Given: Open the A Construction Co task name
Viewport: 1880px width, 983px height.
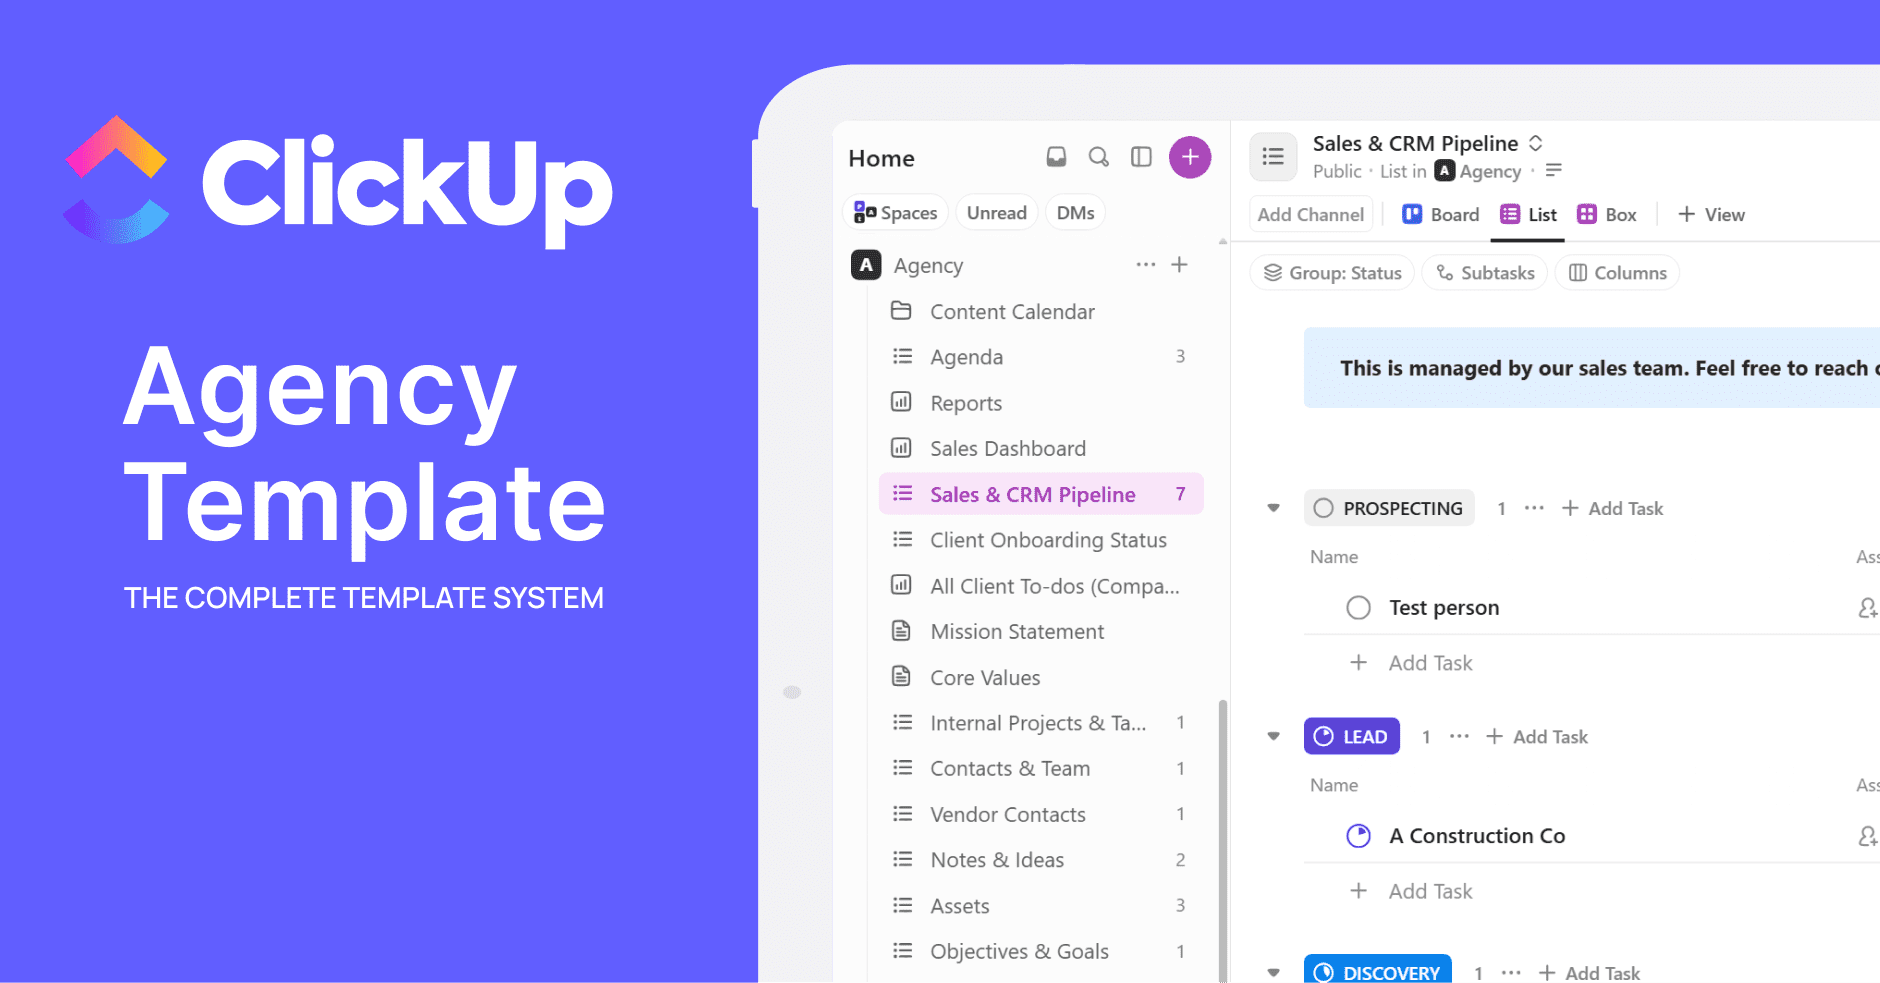Looking at the screenshot, I should 1477,836.
